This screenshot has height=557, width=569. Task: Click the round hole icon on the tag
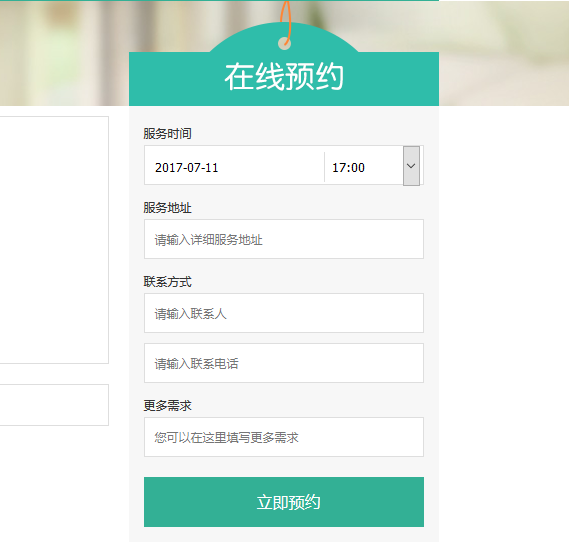pyautogui.click(x=284, y=44)
